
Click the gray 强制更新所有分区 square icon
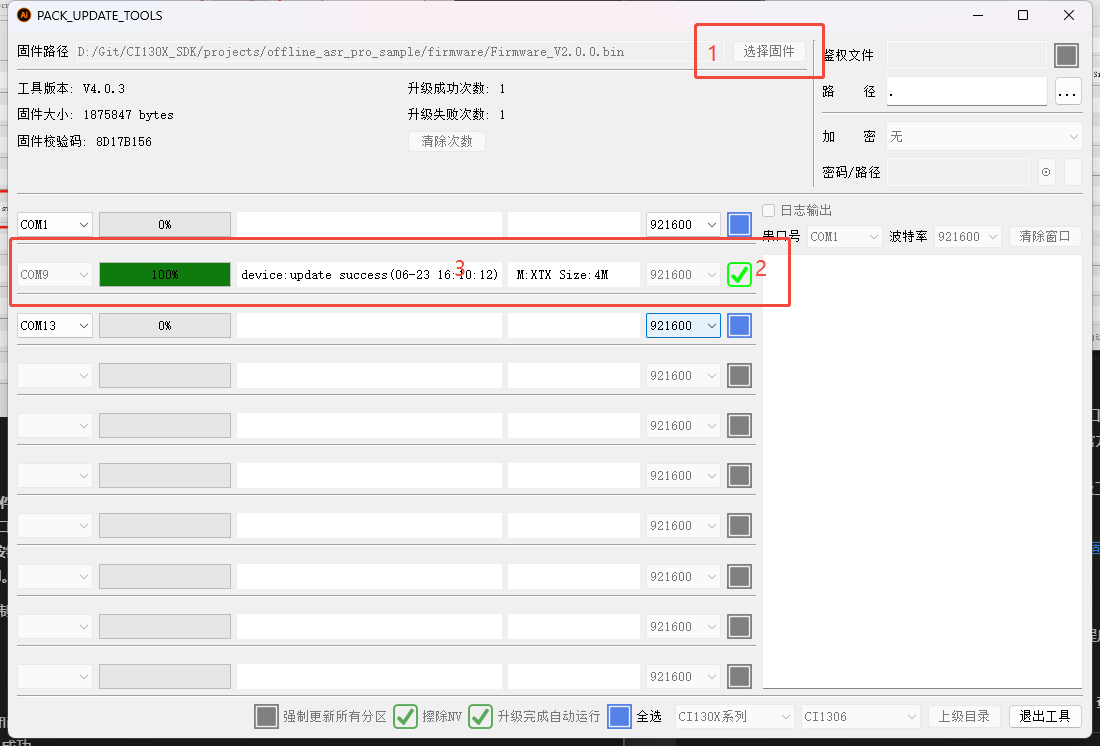(x=267, y=716)
